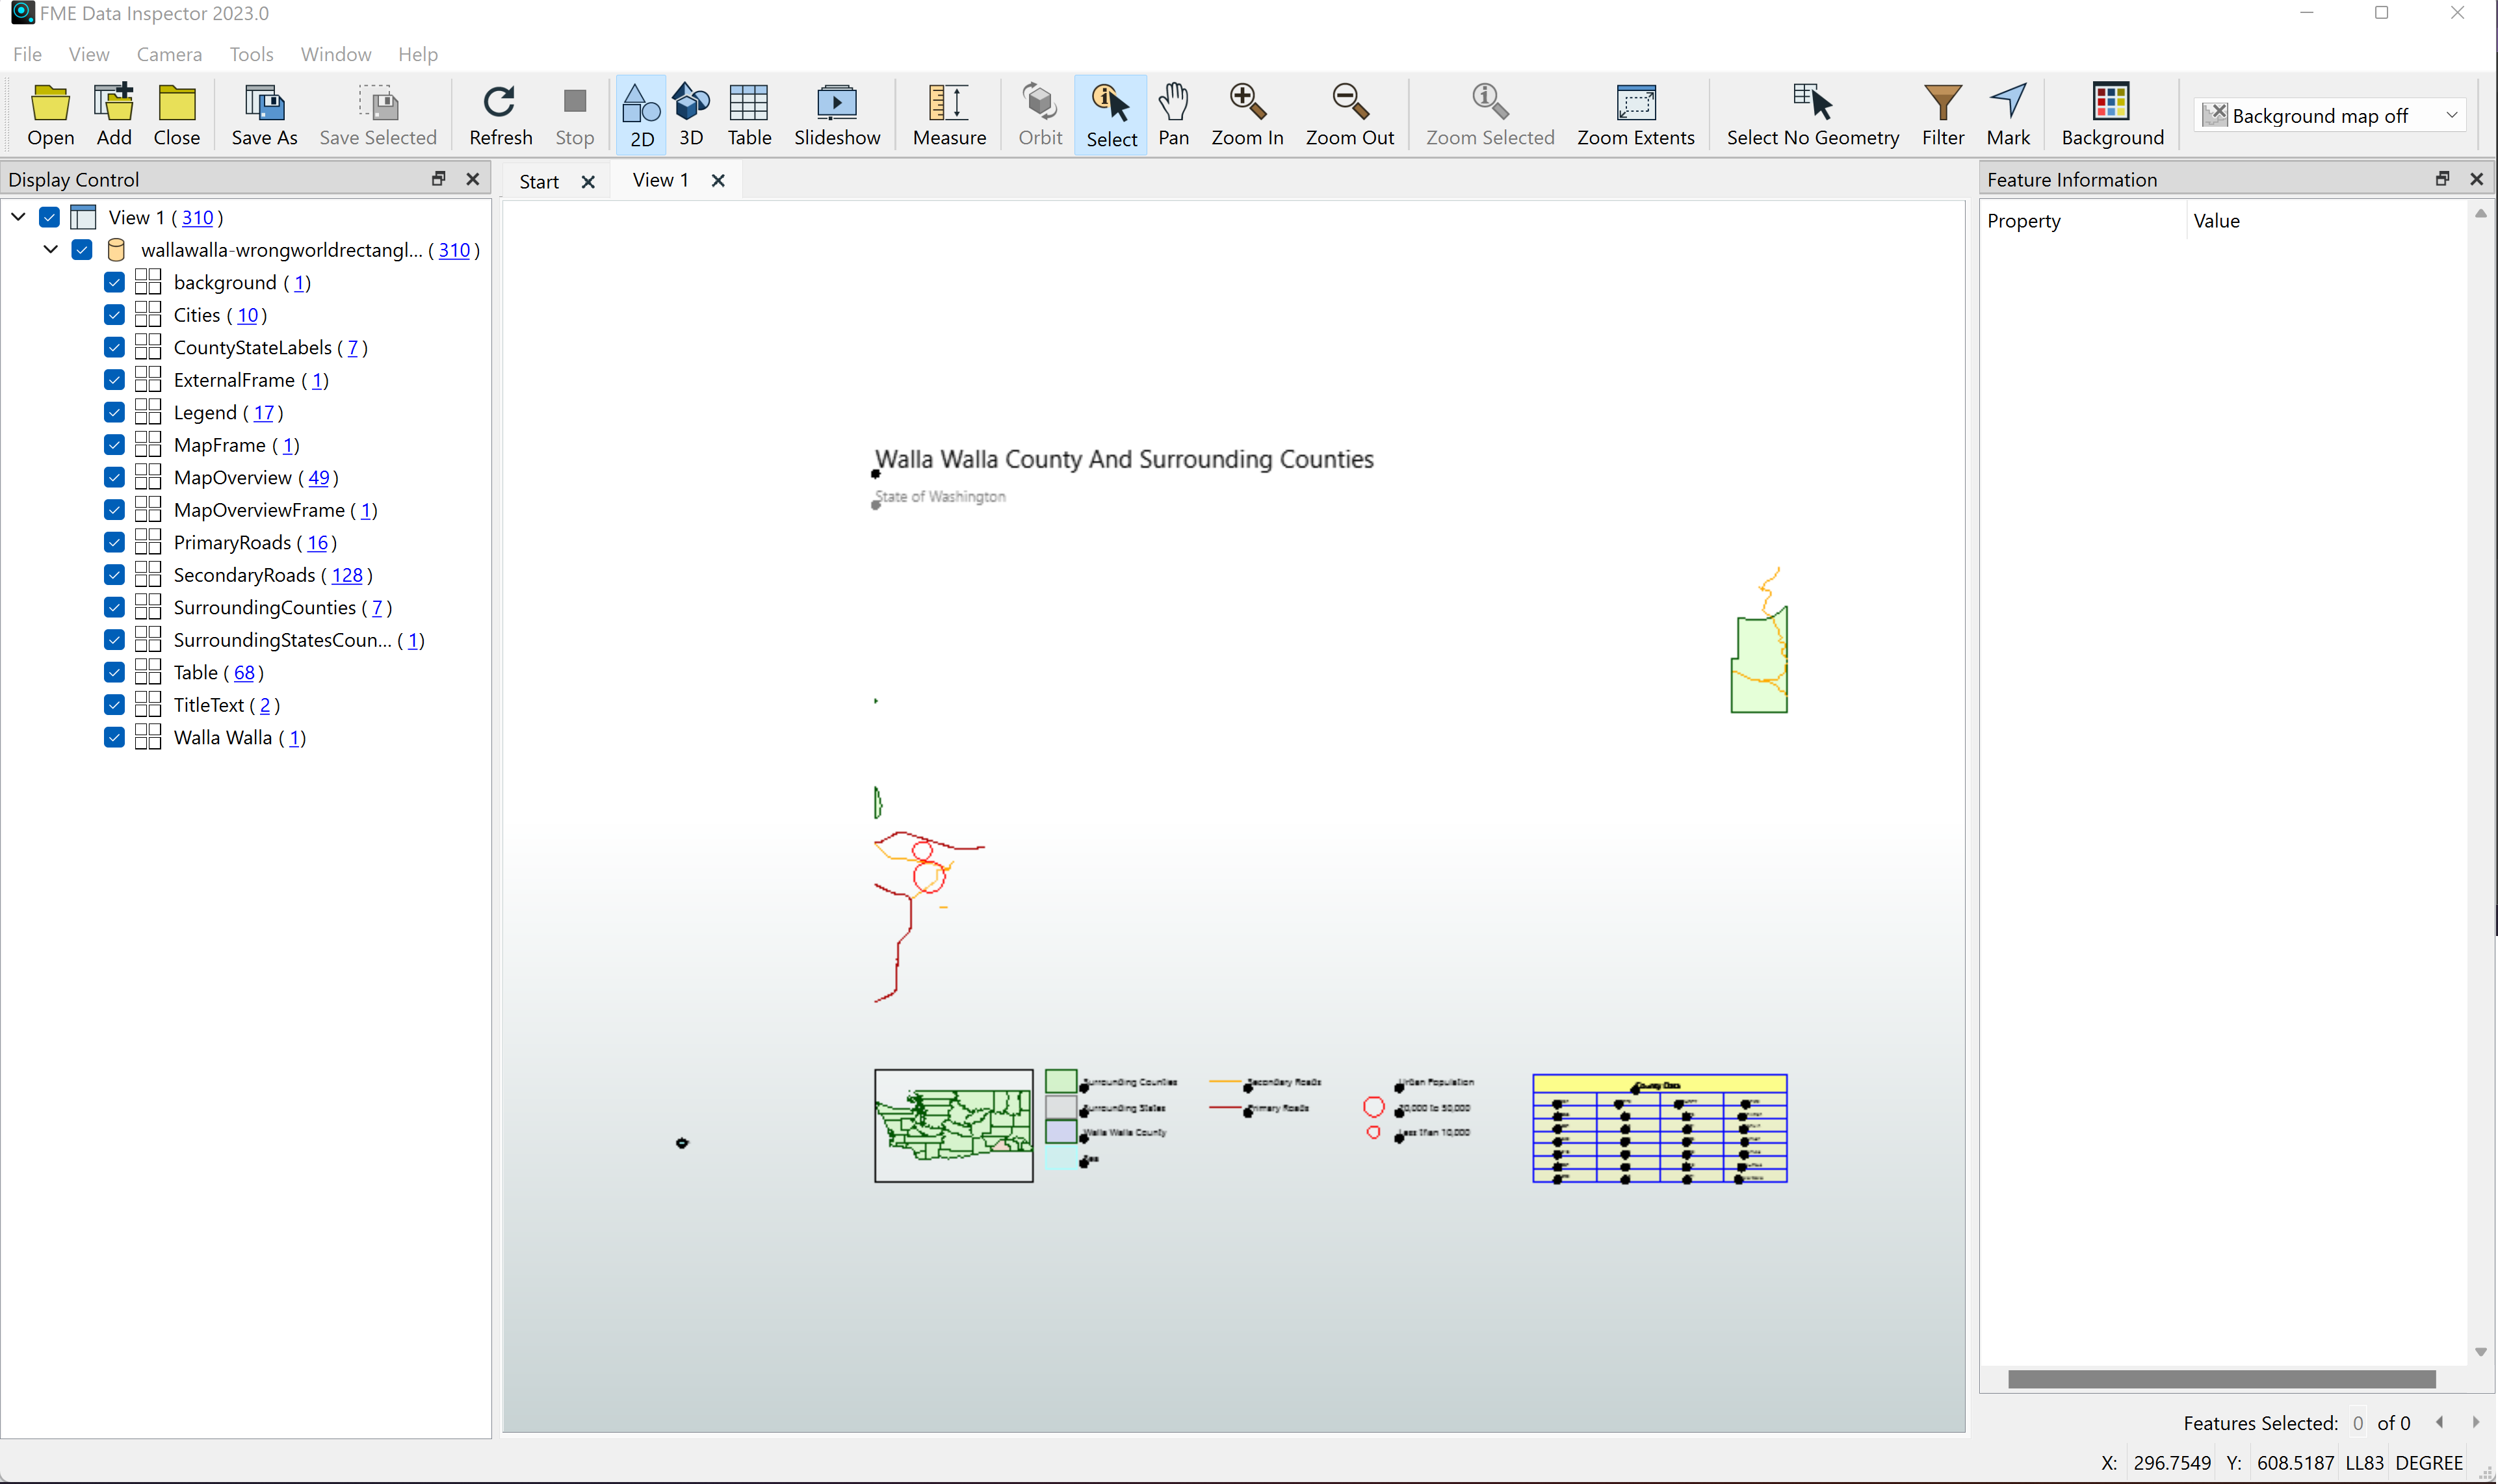Click the Legend count link 17

click(x=264, y=412)
